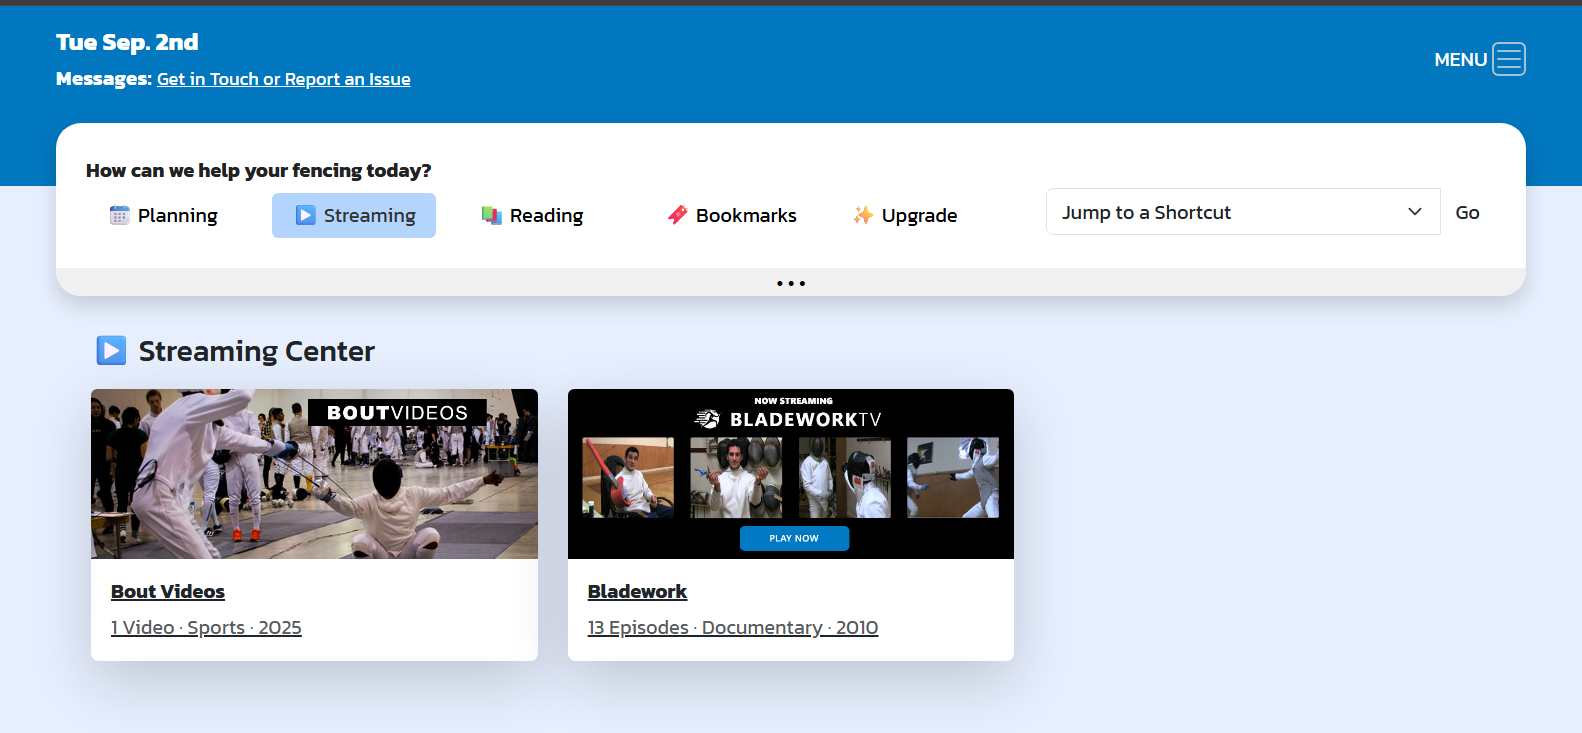Viewport: 1582px width, 733px height.
Task: Click the Upgrade label text
Action: click(919, 215)
